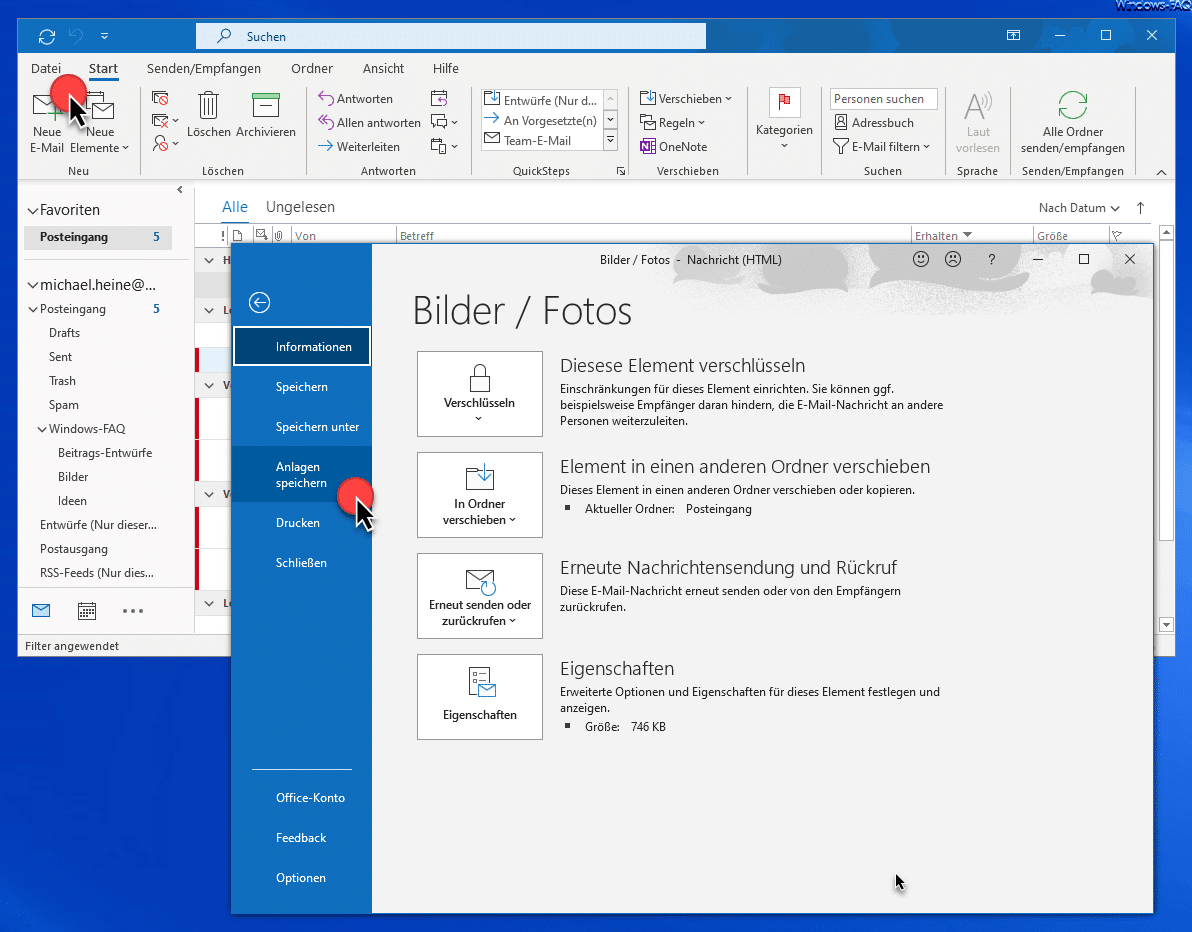Expand the QuickSteps gallery arrow
Screen dimensions: 1192x932
[610, 141]
